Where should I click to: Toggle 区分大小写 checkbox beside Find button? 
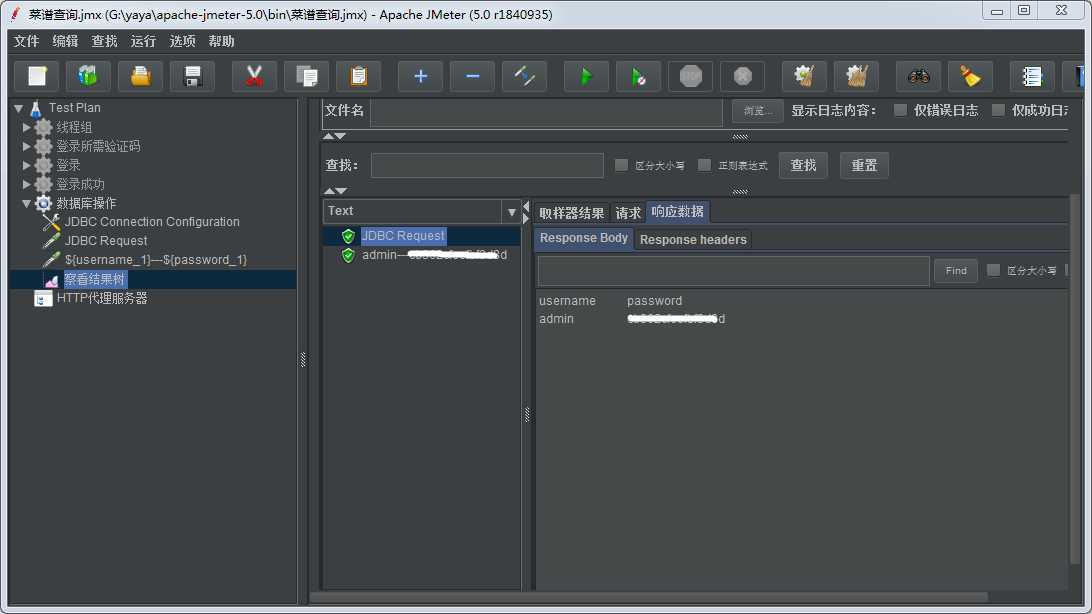(994, 270)
